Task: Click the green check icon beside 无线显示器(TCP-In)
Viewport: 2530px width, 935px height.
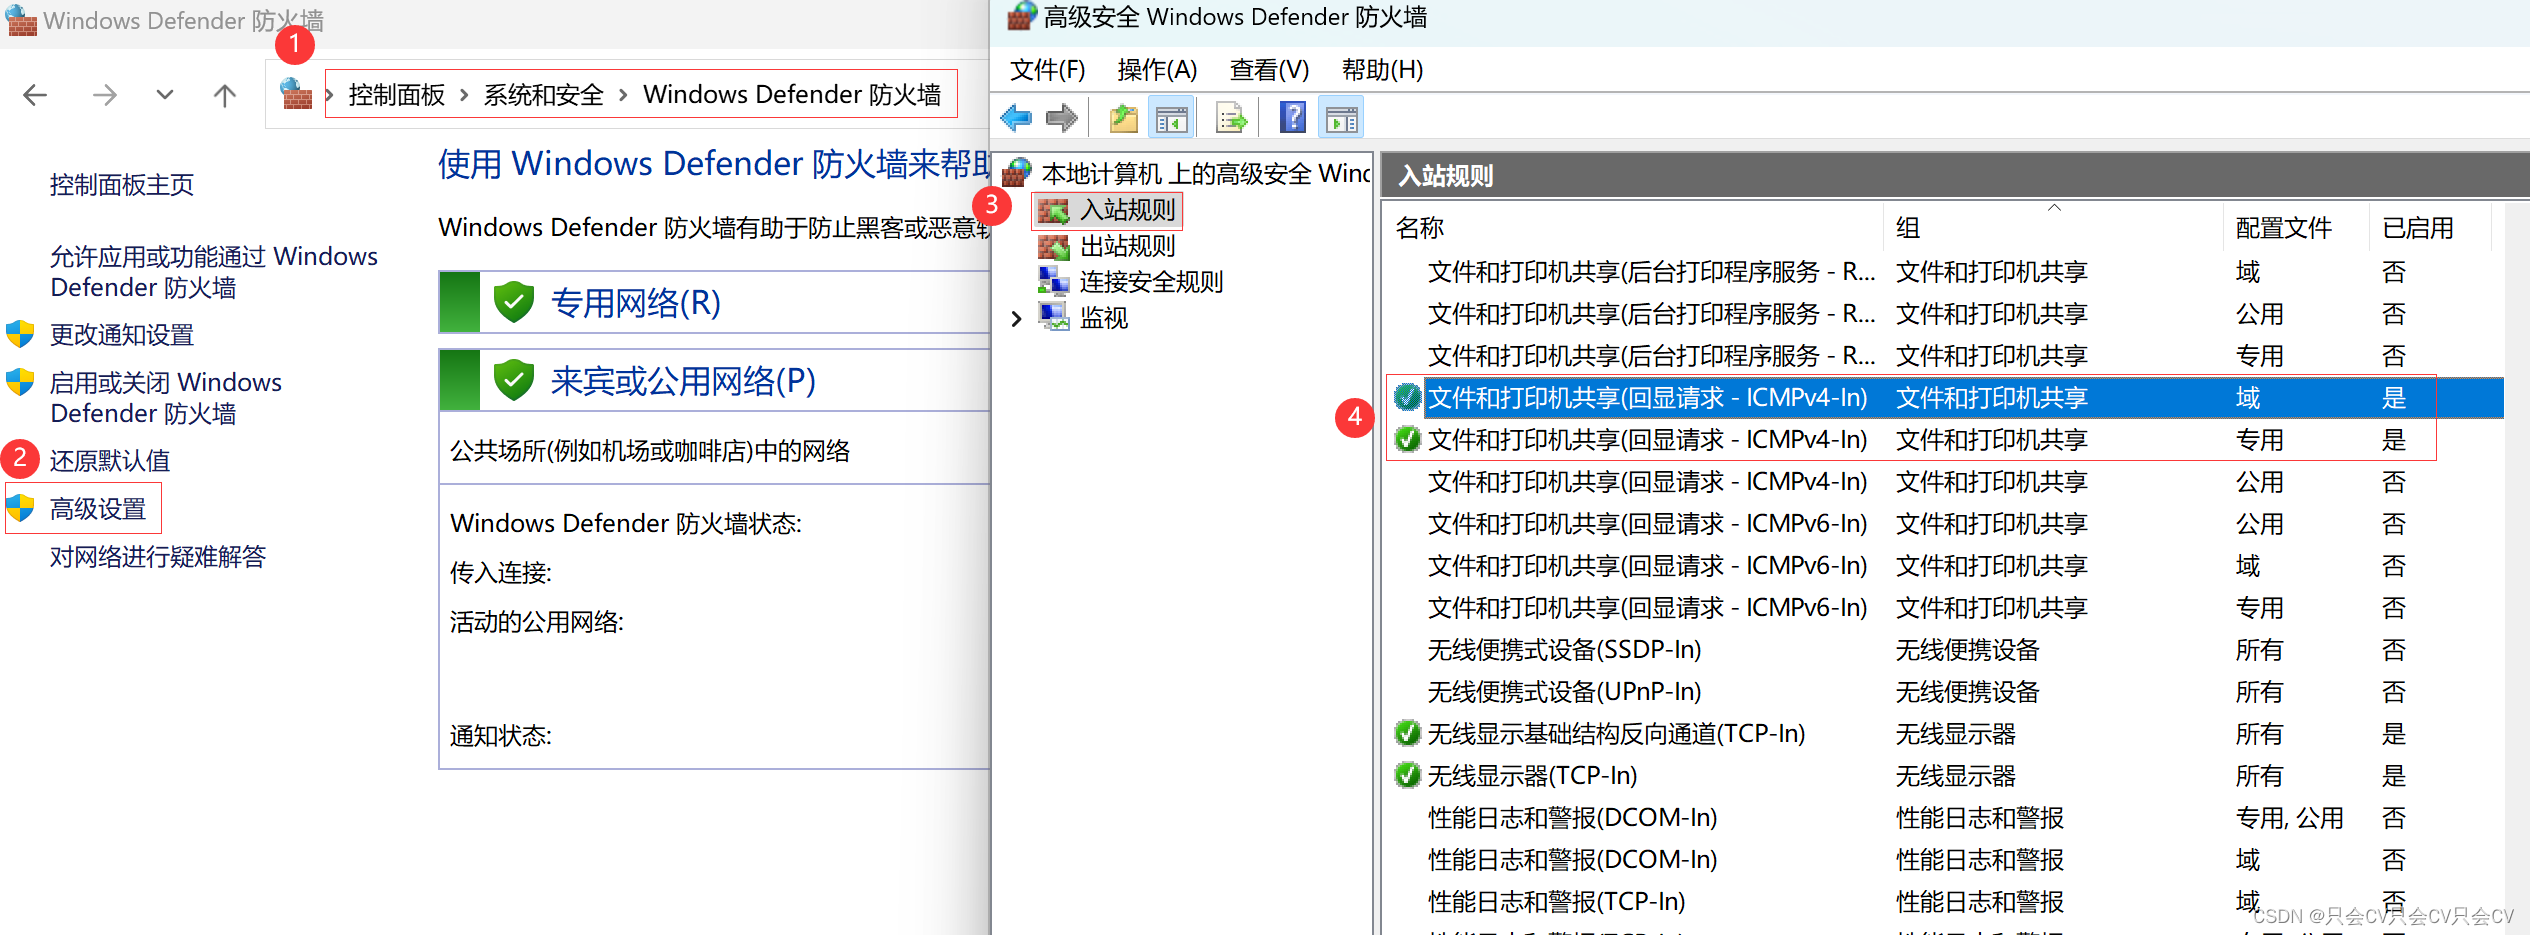Action: pos(1408,775)
